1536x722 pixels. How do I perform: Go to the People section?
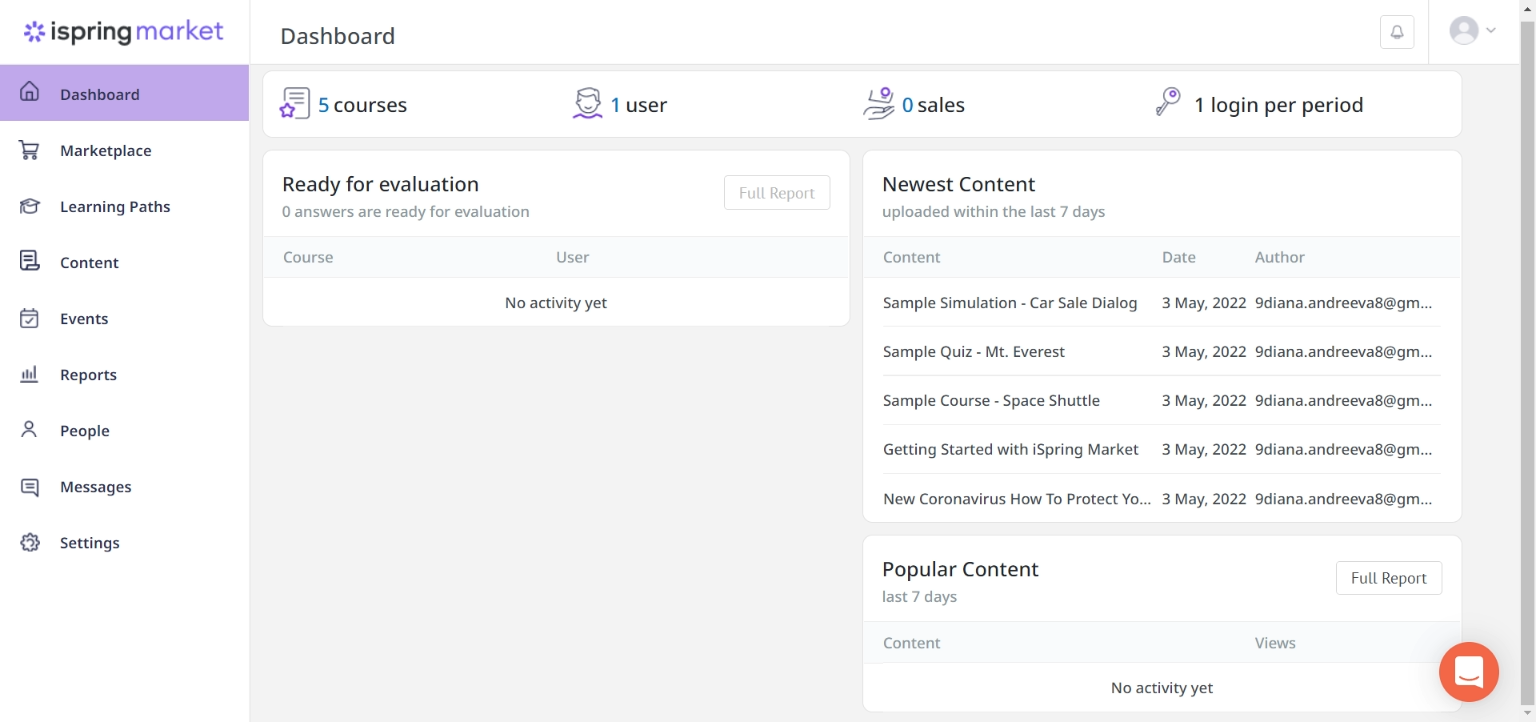point(124,430)
